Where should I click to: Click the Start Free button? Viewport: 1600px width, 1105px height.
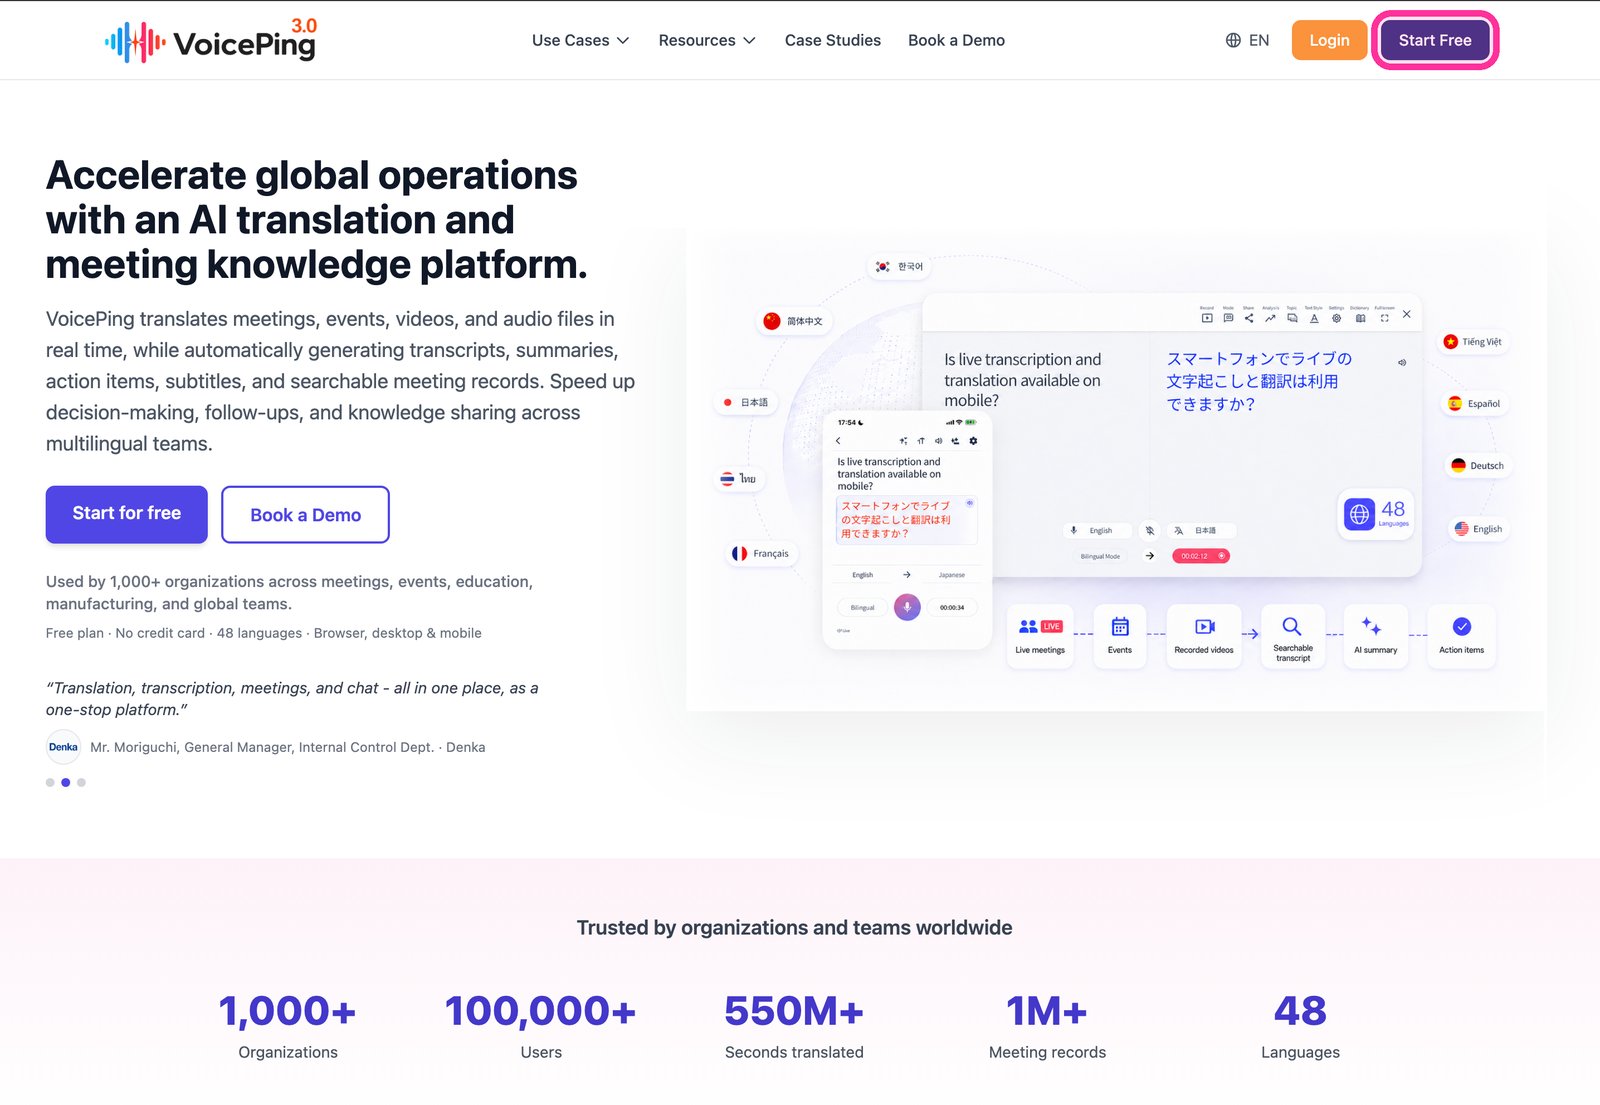tap(1435, 40)
